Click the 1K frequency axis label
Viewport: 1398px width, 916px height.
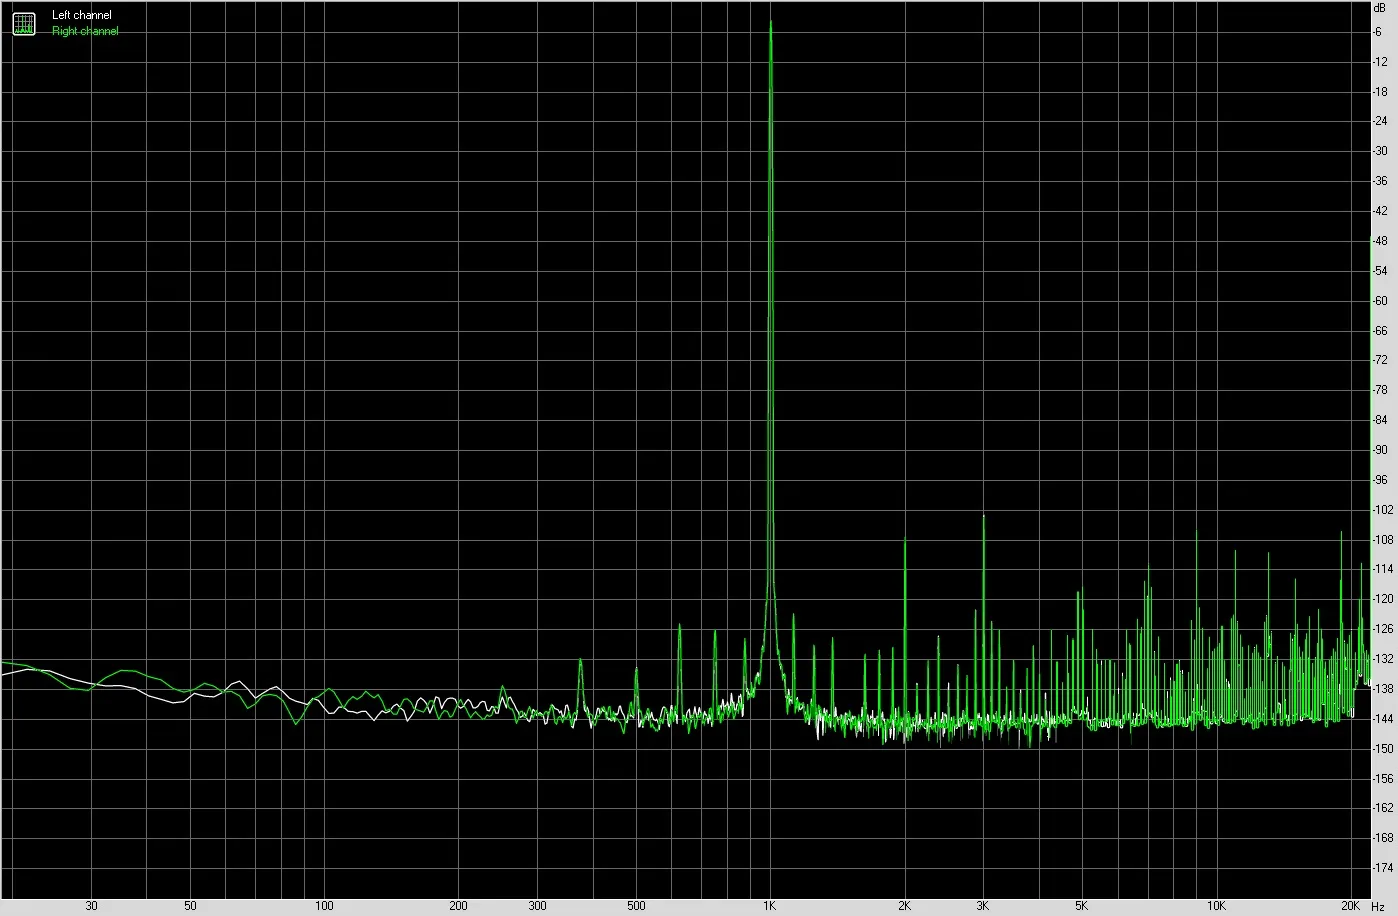769,906
